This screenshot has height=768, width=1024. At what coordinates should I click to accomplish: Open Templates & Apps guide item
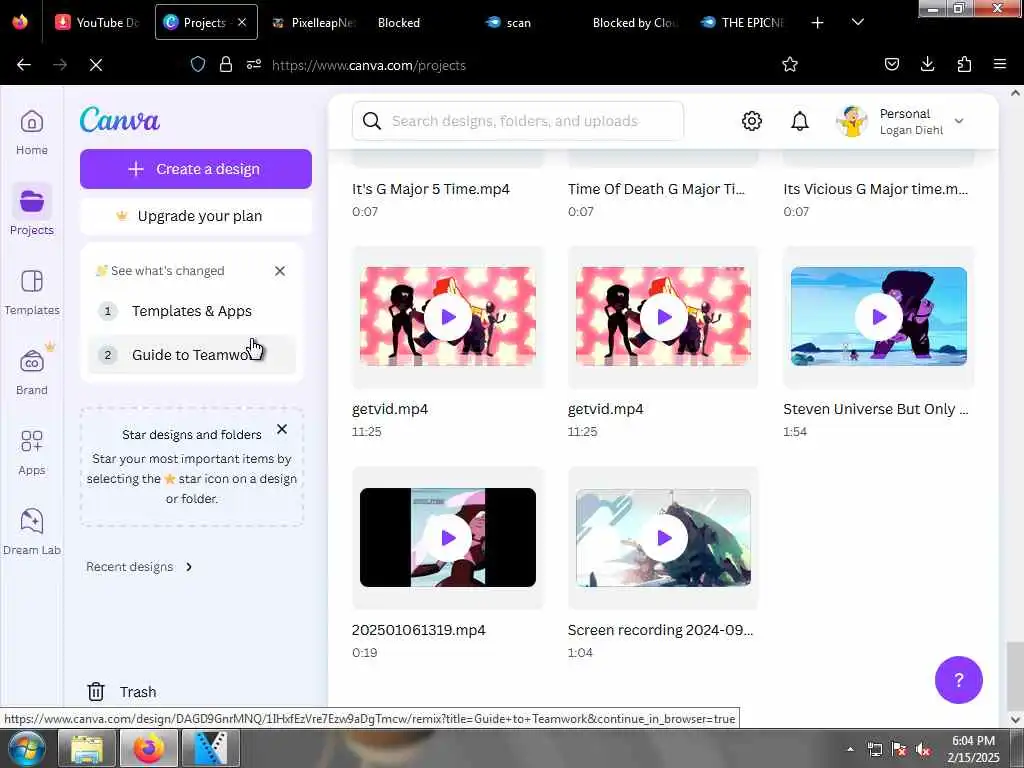pos(191,311)
